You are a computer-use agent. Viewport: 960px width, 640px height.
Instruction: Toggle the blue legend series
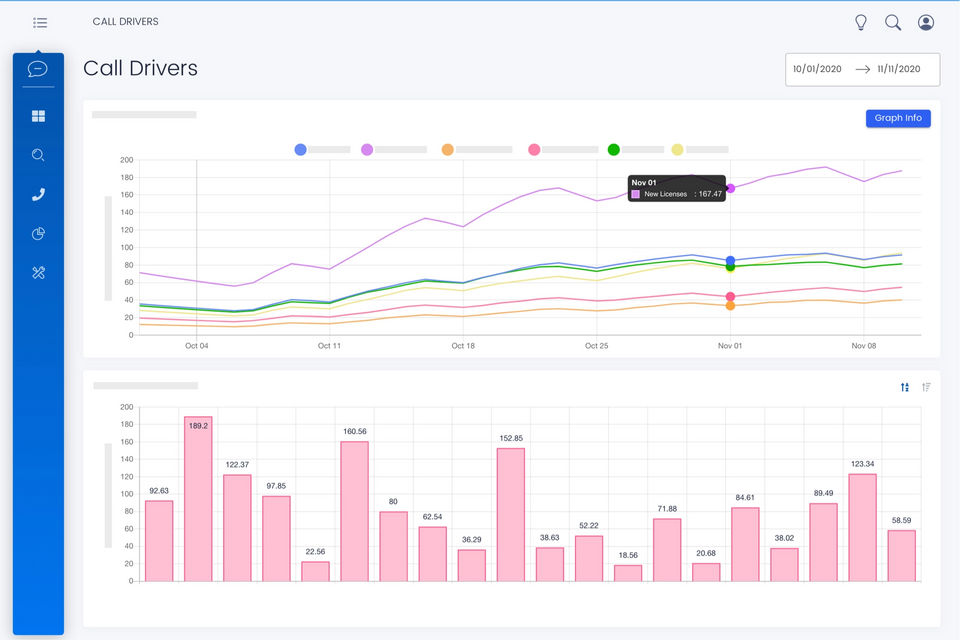322,149
